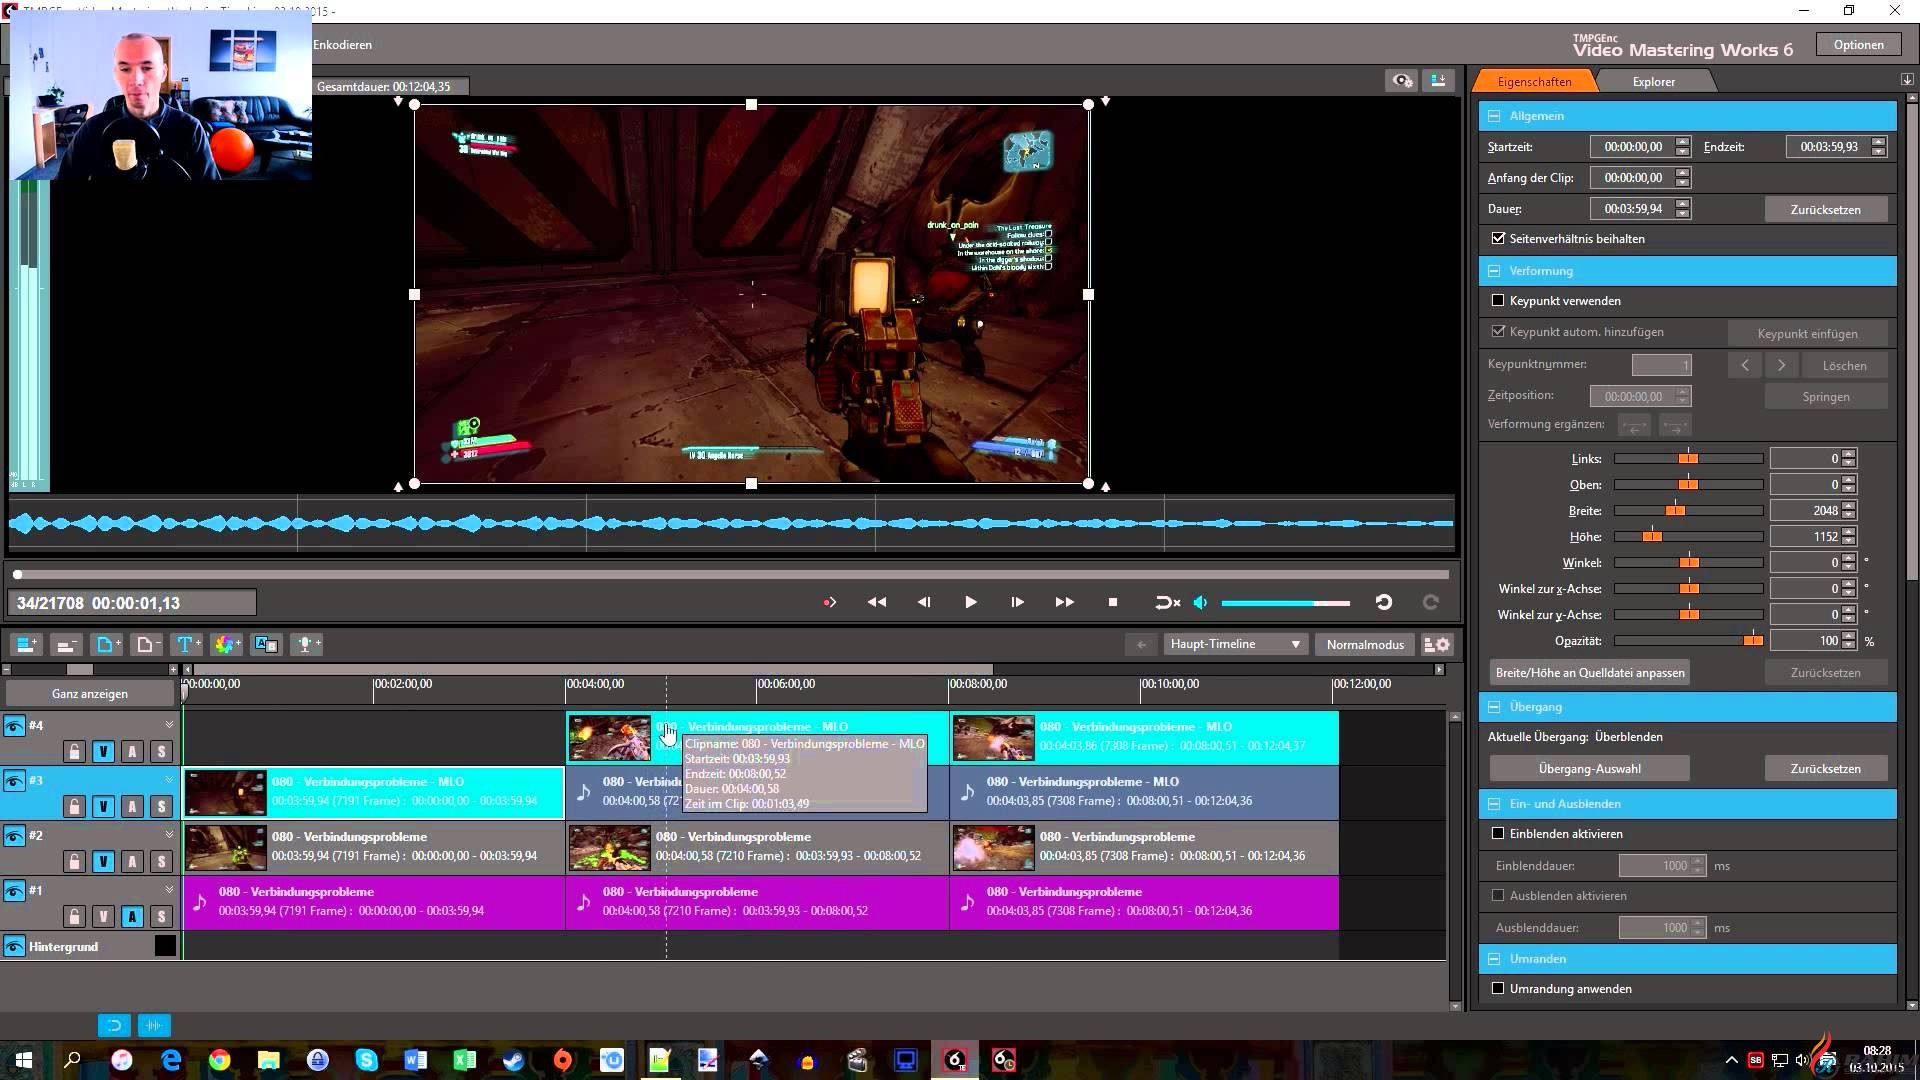
Task: Select the first clip thumbnail on layer #3
Action: [x=226, y=793]
